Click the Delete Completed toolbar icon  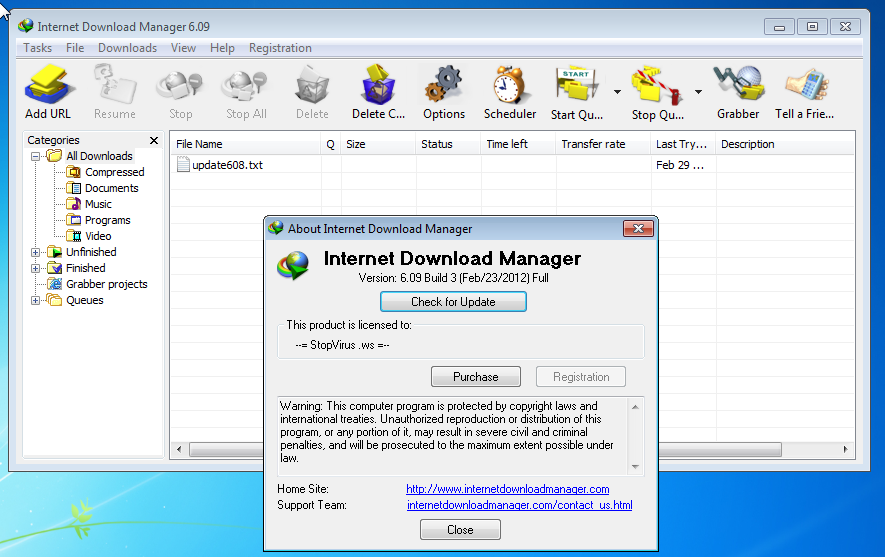(x=378, y=85)
